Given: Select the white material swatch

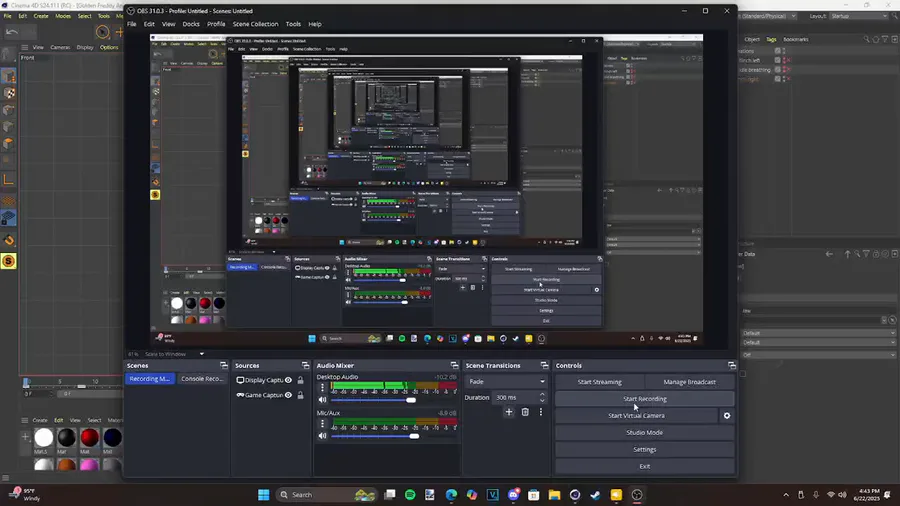Looking at the screenshot, I should [44, 438].
